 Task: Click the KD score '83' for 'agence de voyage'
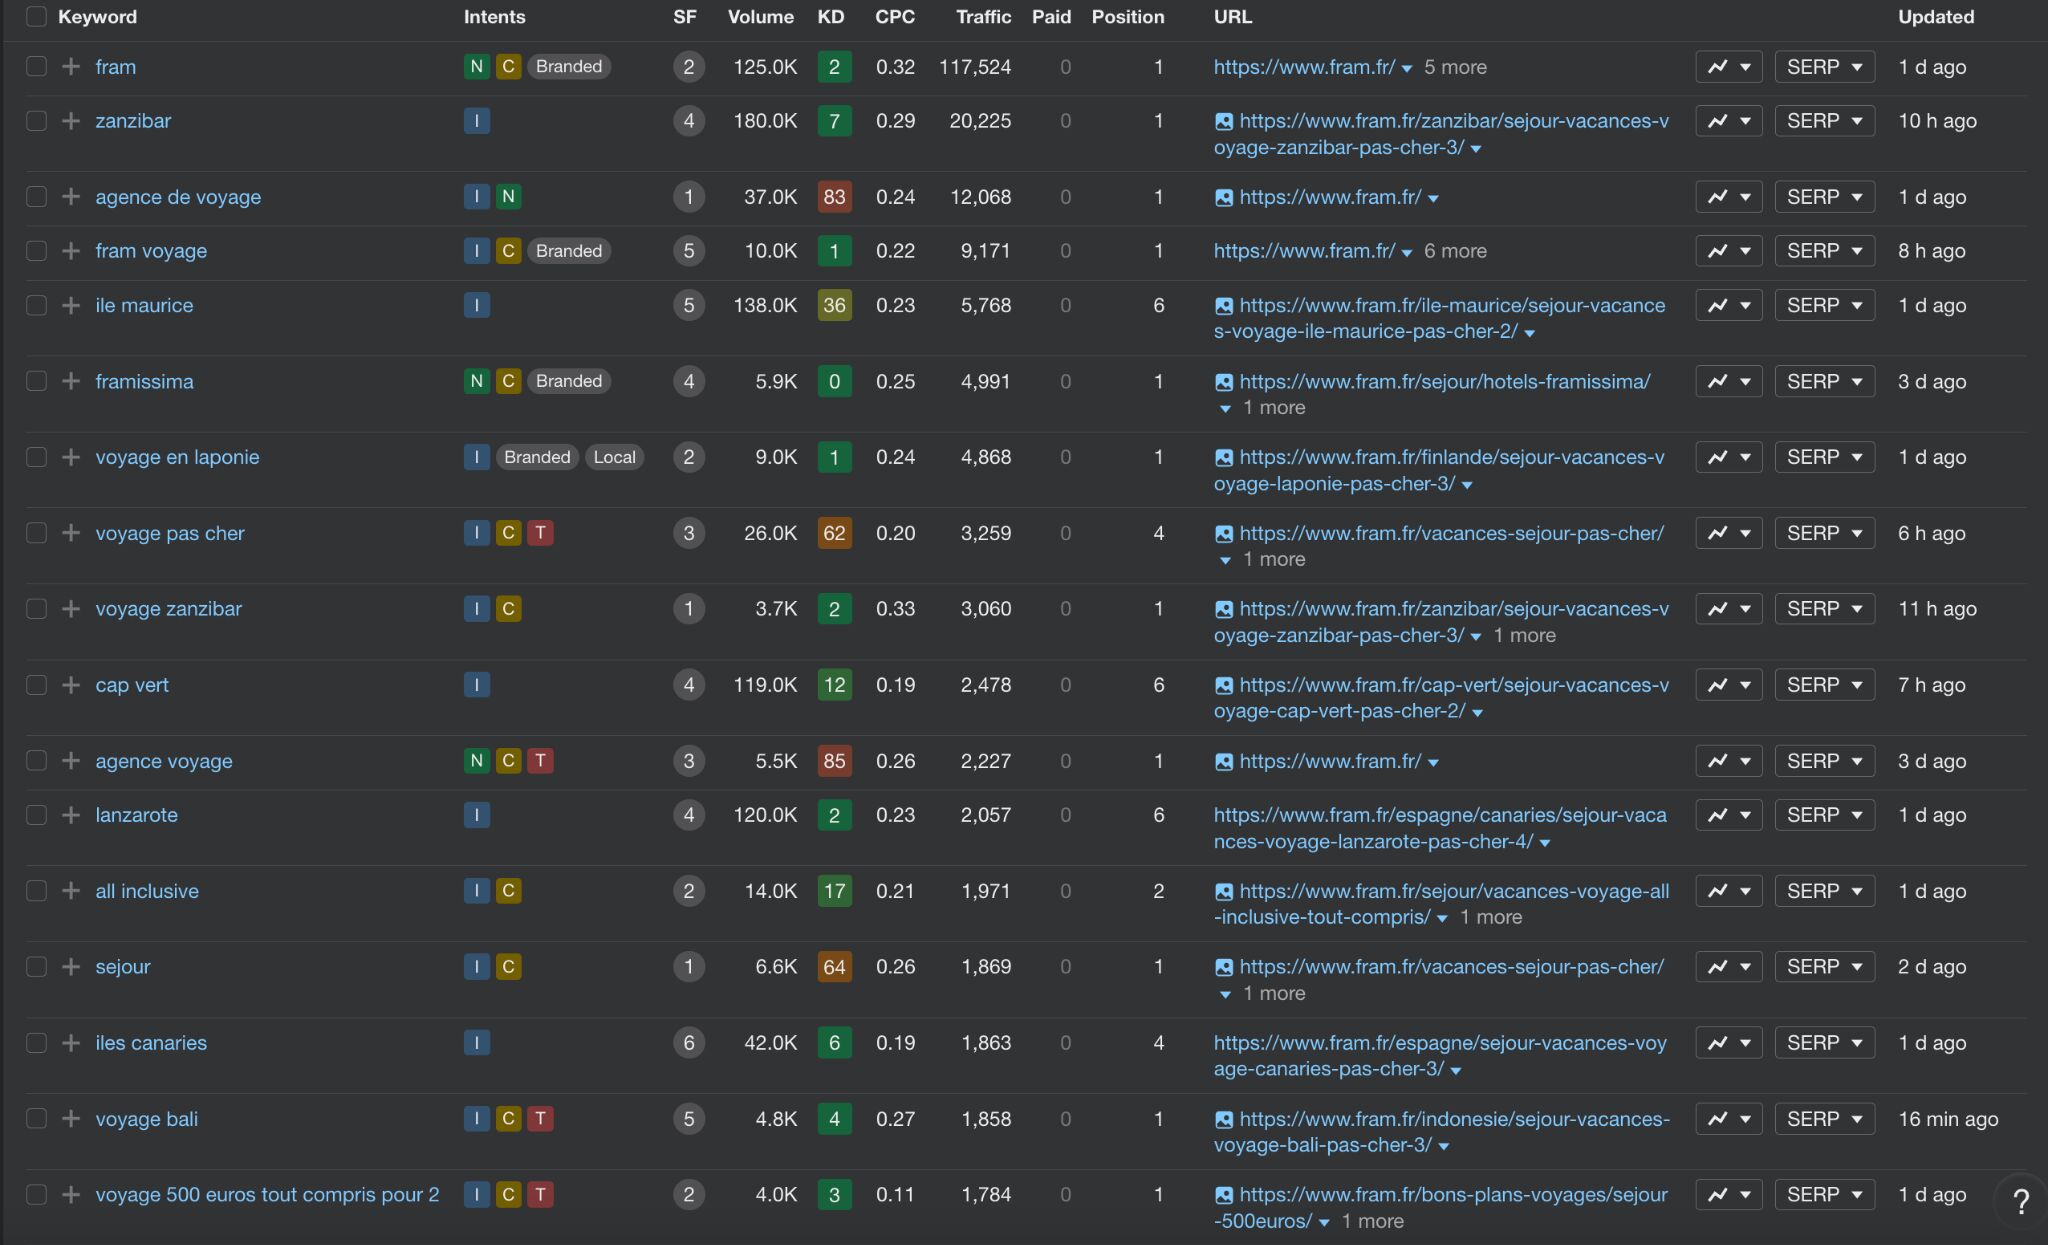coord(832,196)
